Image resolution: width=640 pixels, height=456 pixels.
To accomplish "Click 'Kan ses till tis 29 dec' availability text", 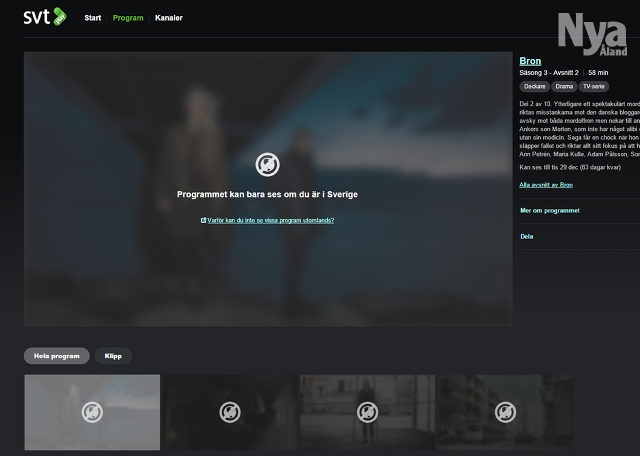I will [x=570, y=167].
